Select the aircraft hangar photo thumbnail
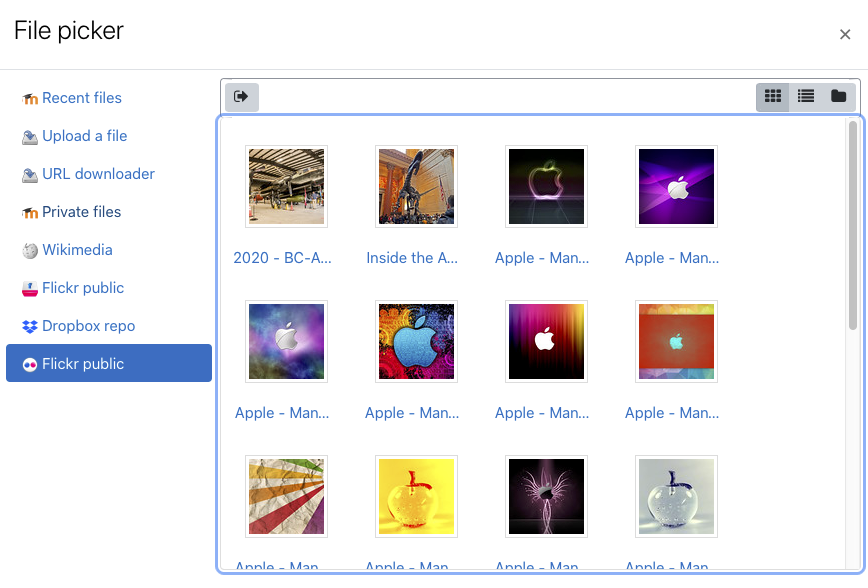 tap(286, 187)
